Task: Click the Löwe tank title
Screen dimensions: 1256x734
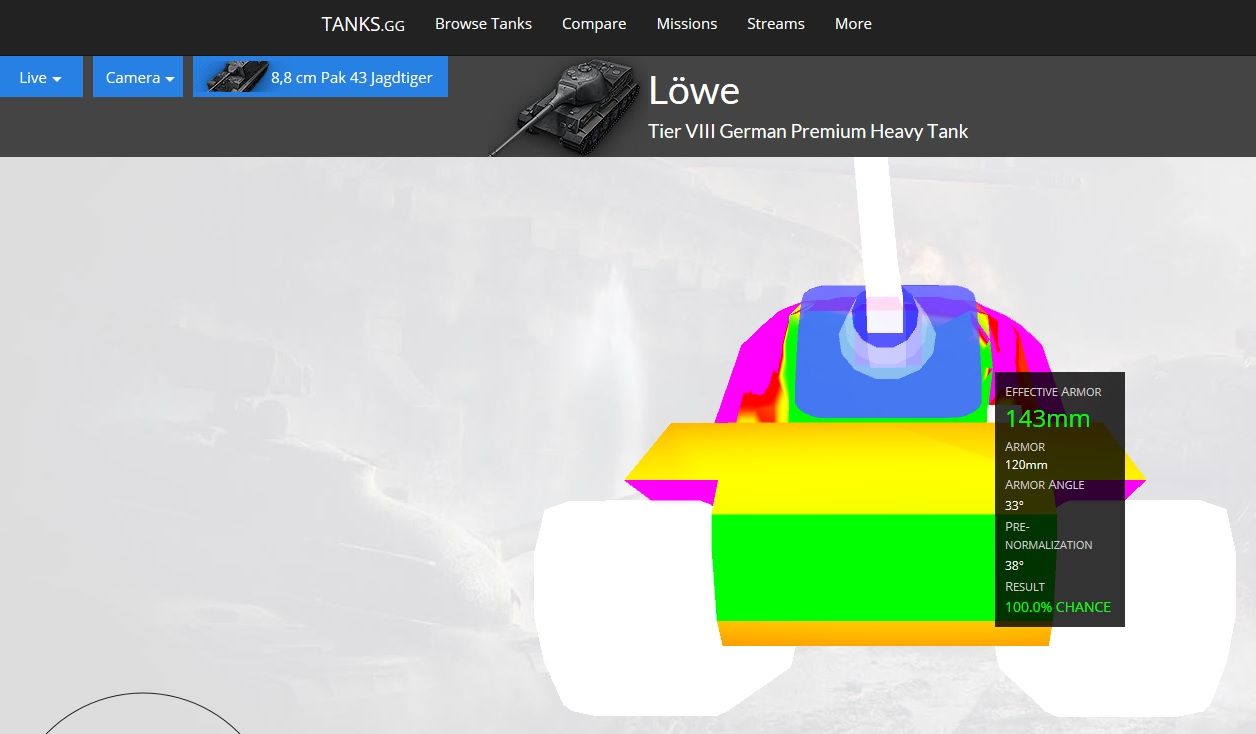Action: [x=694, y=91]
